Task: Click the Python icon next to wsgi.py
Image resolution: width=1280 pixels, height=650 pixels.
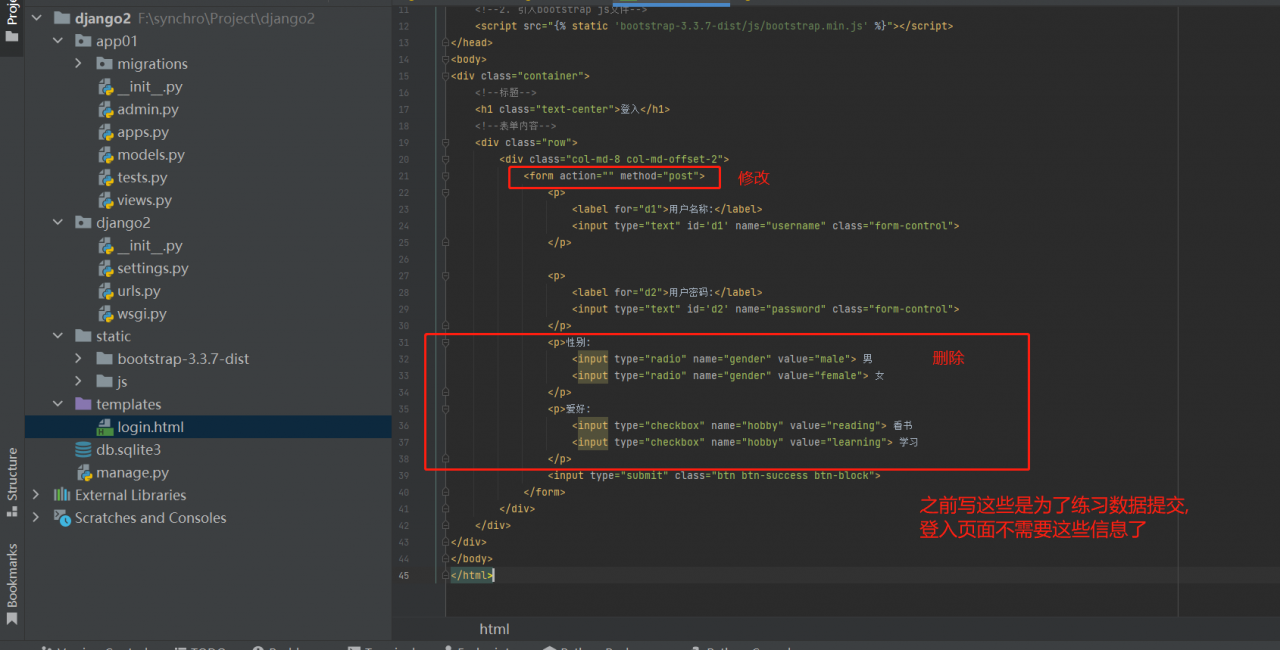Action: [106, 314]
